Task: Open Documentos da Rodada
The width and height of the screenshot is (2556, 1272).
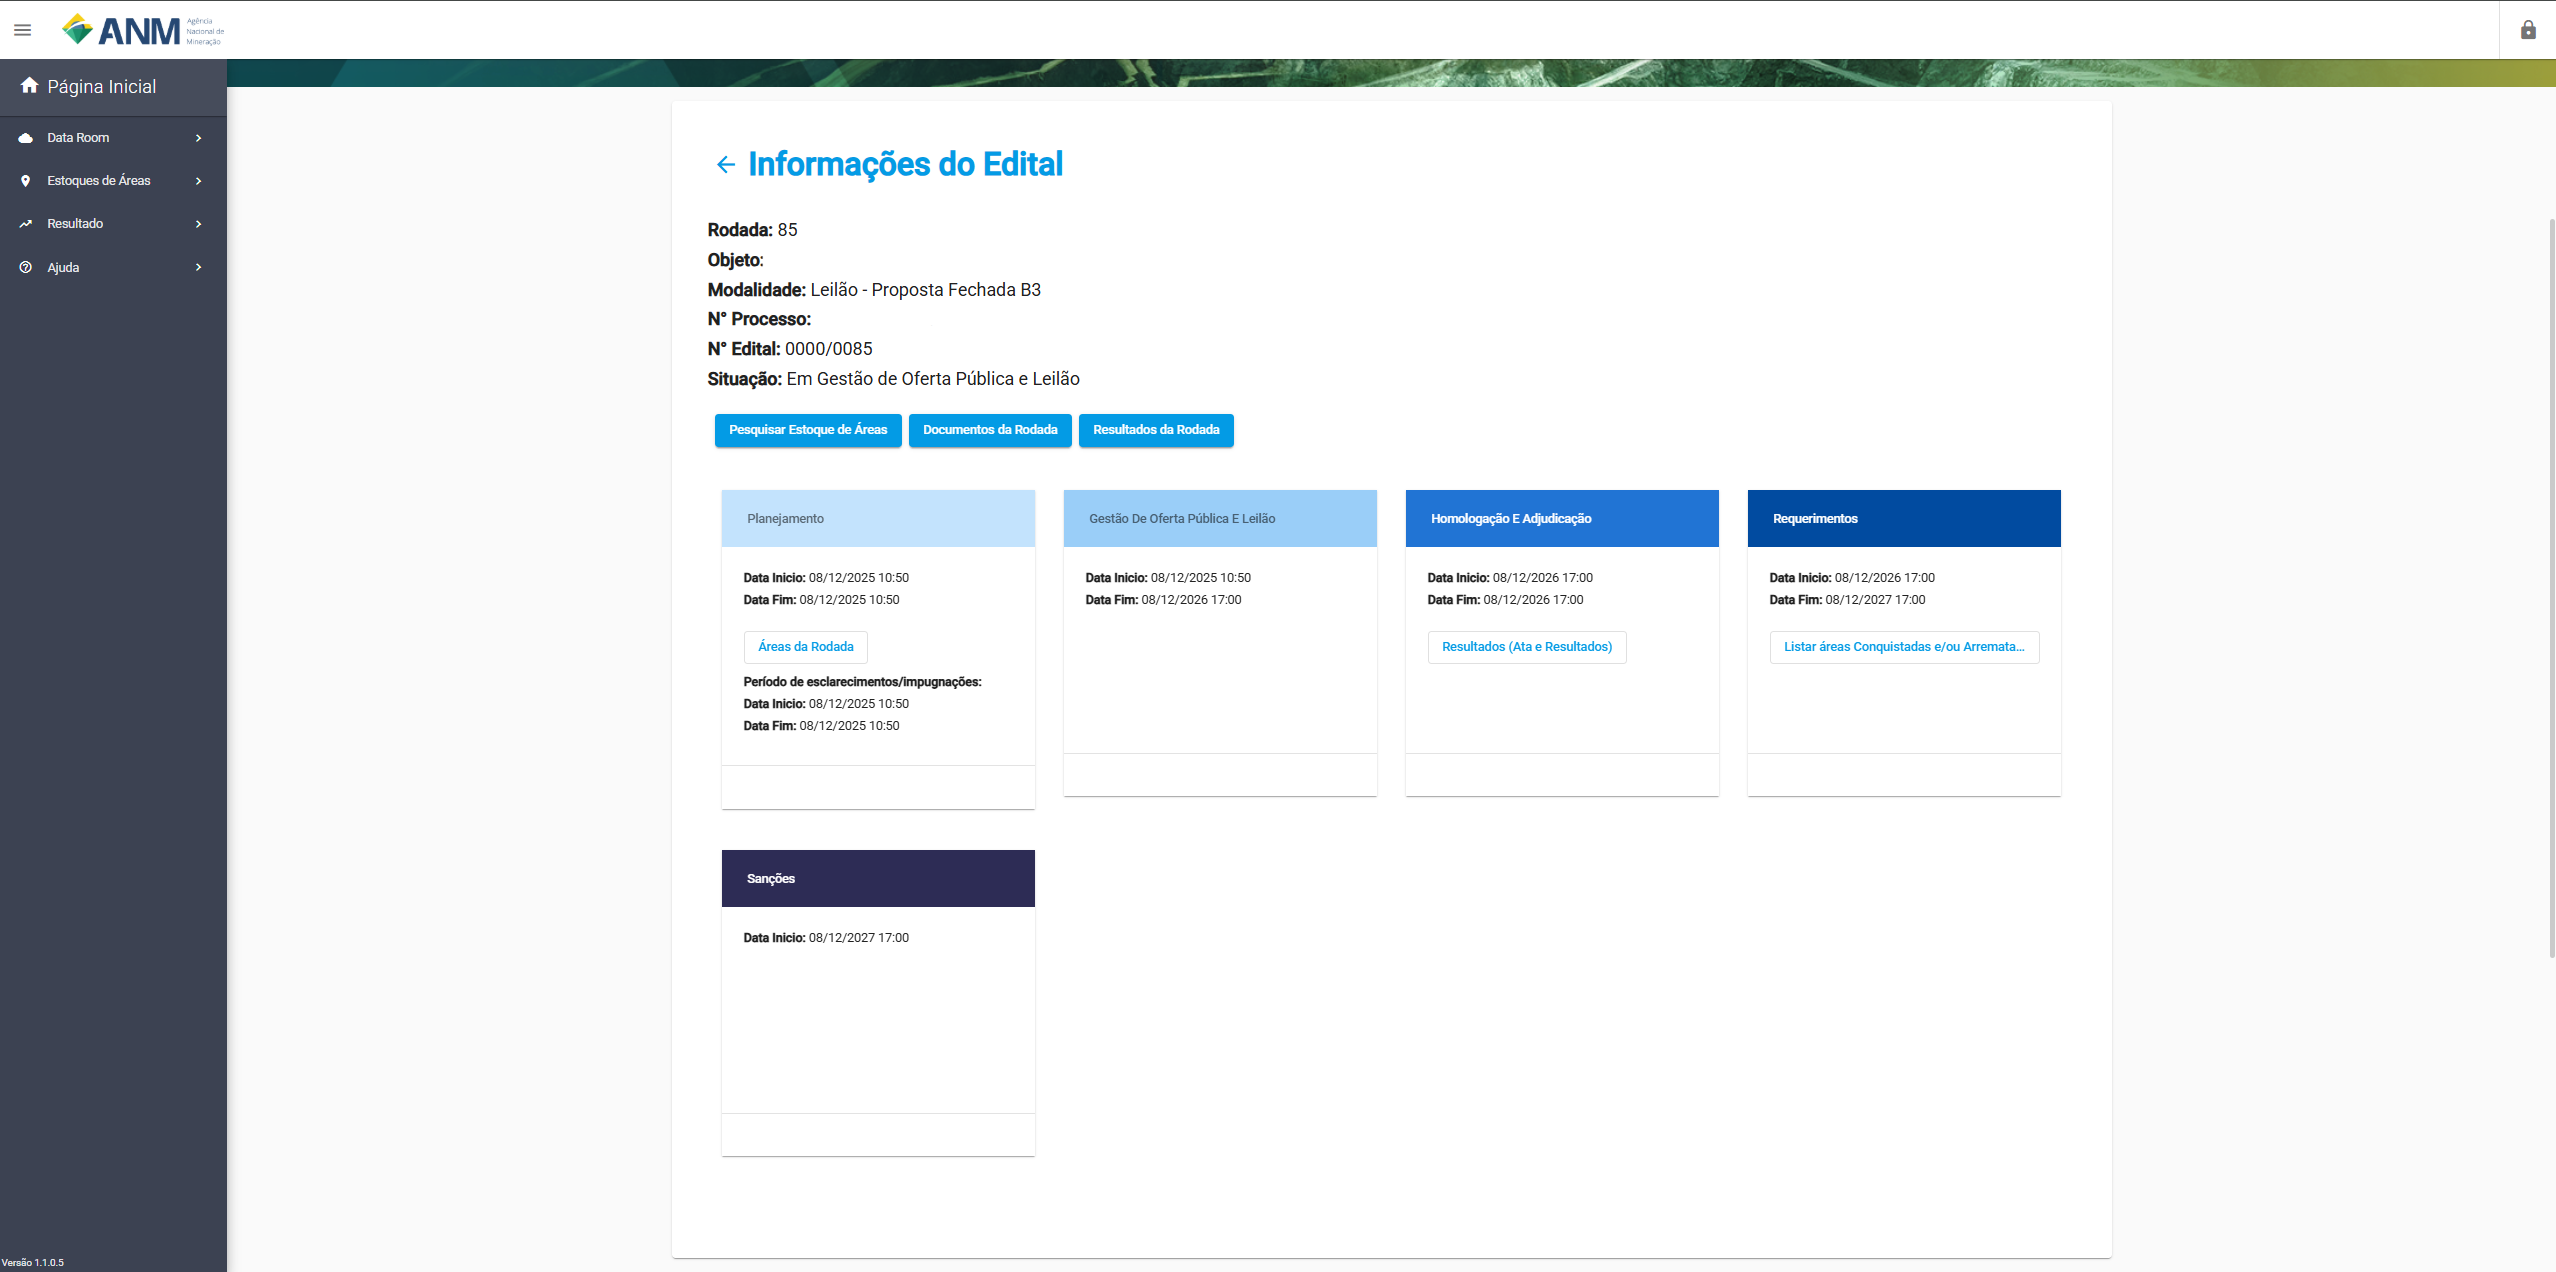Action: (990, 430)
